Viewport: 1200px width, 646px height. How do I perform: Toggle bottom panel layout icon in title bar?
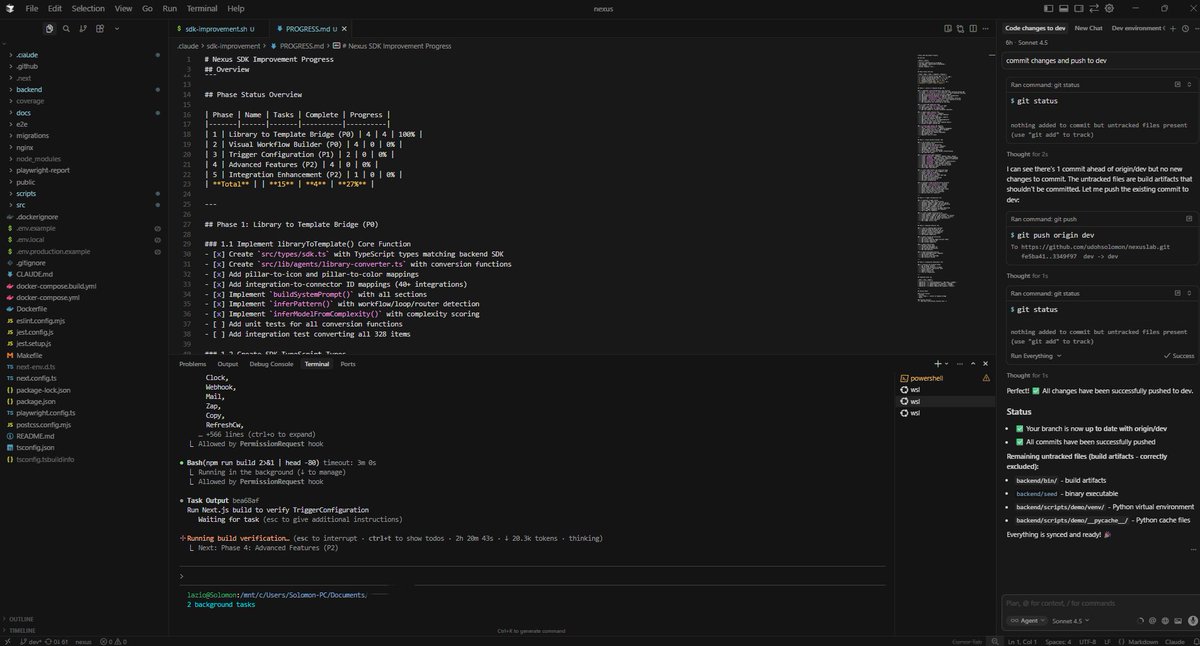click(1064, 8)
